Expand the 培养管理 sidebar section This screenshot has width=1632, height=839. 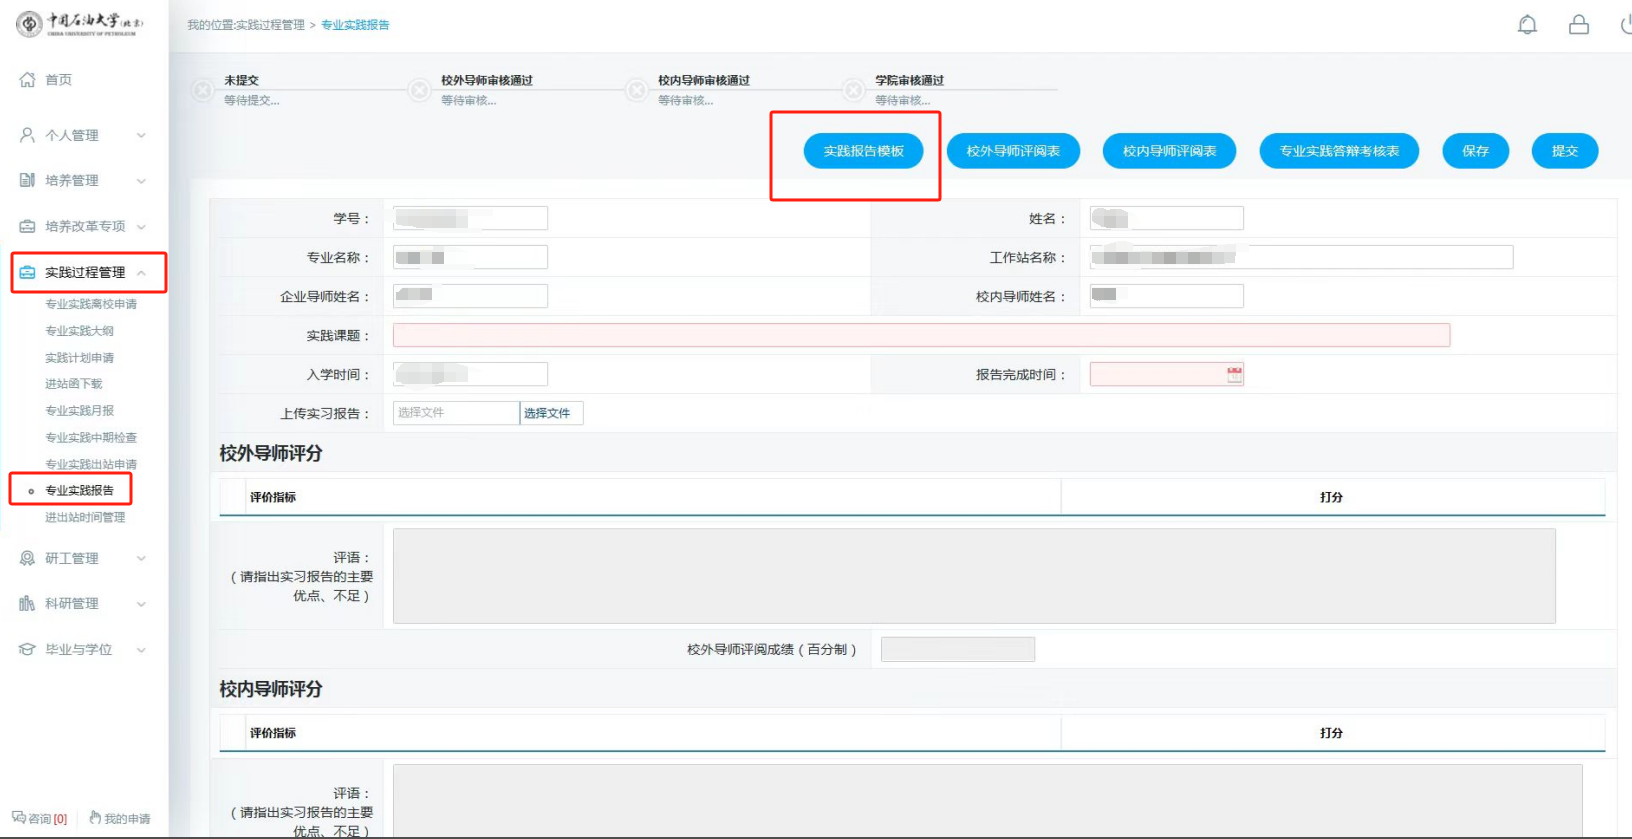point(141,181)
